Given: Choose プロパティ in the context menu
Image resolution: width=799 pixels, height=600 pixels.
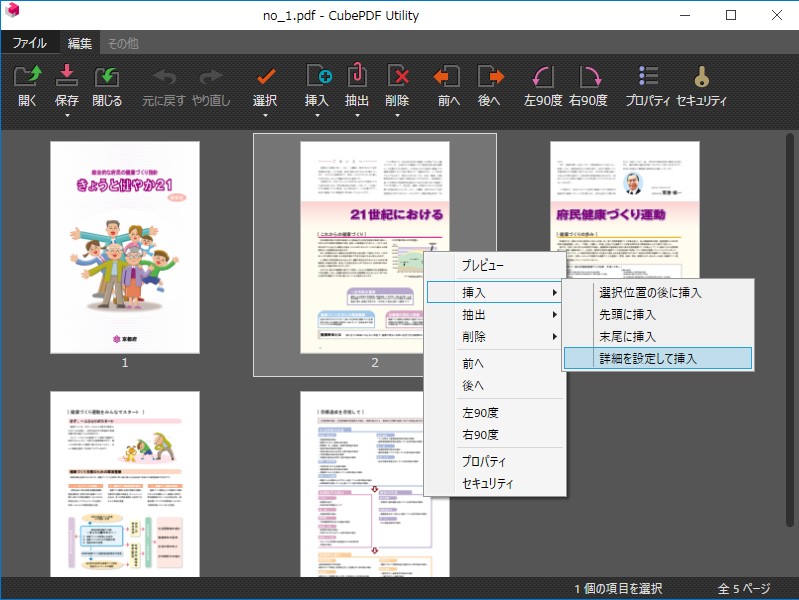Looking at the screenshot, I should [494, 461].
